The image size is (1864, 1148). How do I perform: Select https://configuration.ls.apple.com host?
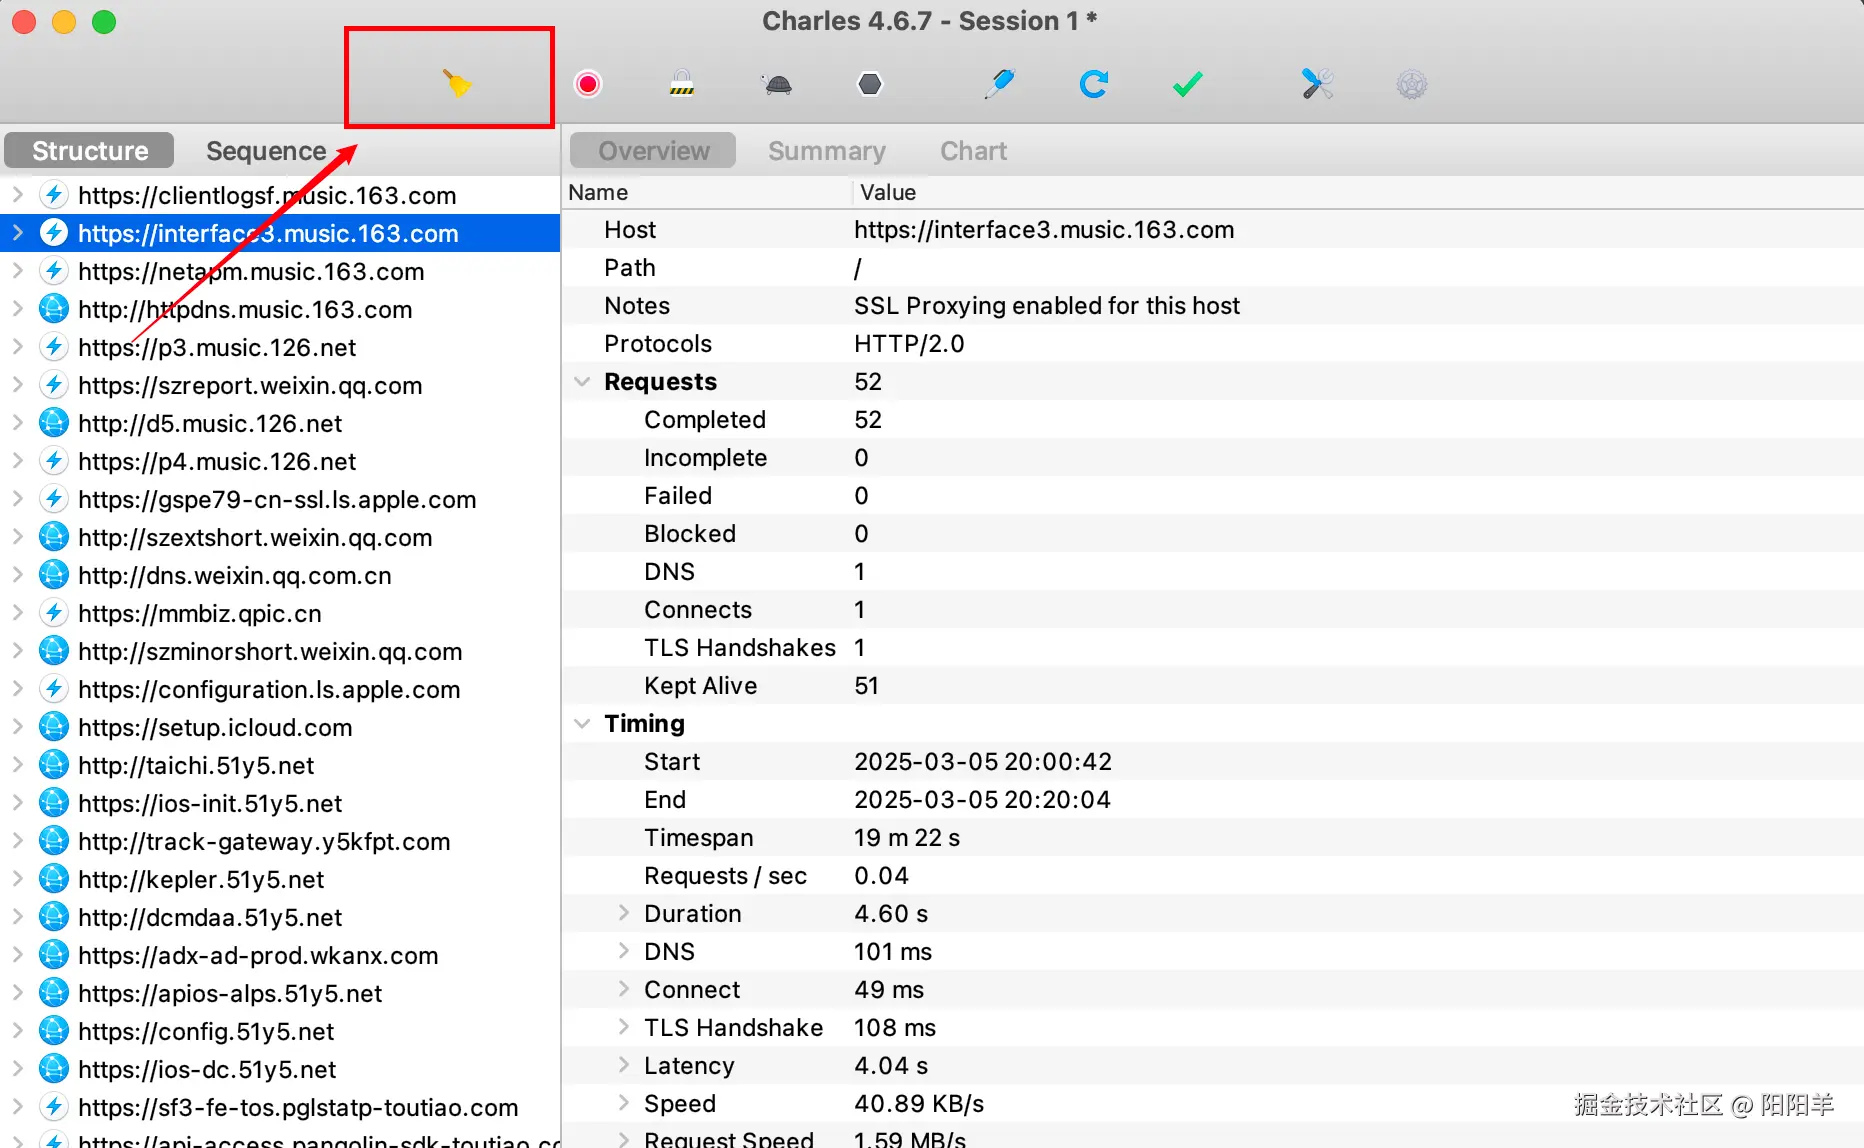pos(269,689)
